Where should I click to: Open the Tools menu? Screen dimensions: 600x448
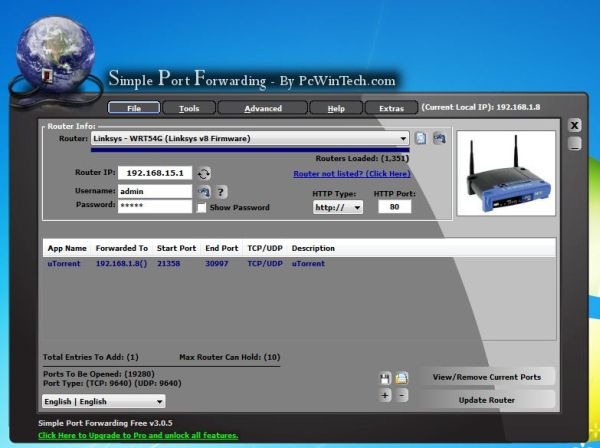coord(189,108)
